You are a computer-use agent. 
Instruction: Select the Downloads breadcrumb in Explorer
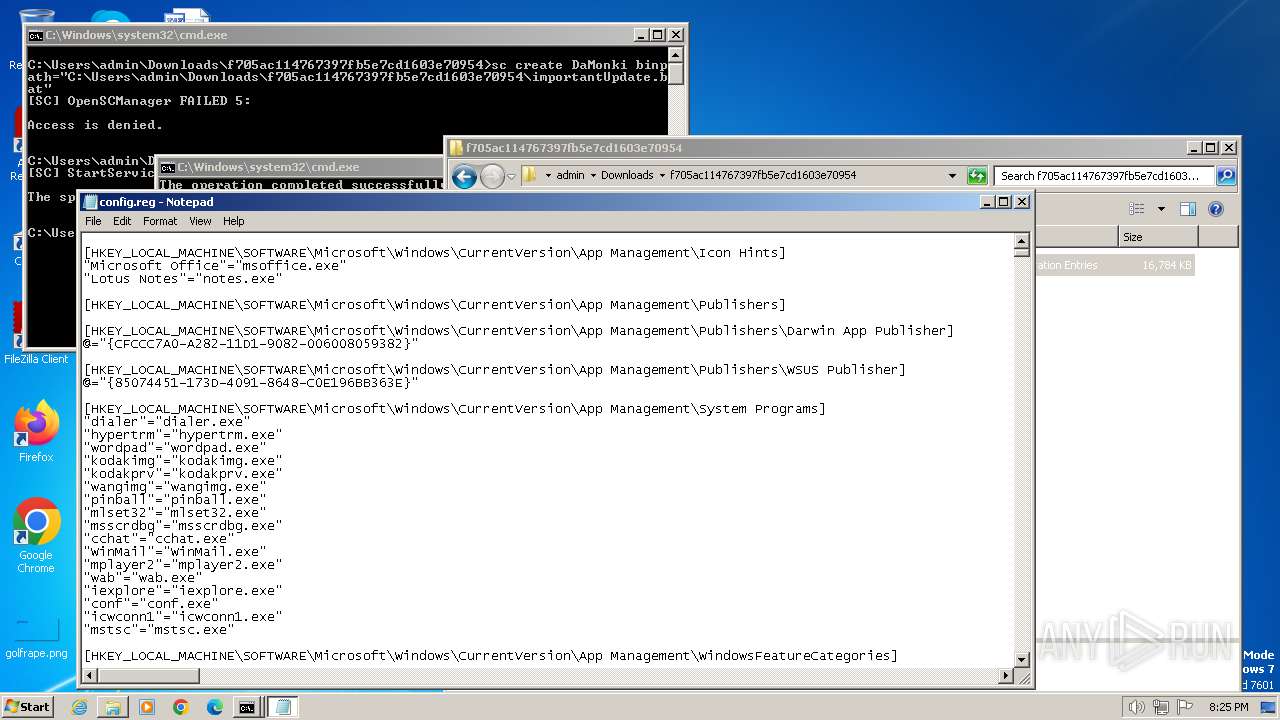pyautogui.click(x=627, y=175)
